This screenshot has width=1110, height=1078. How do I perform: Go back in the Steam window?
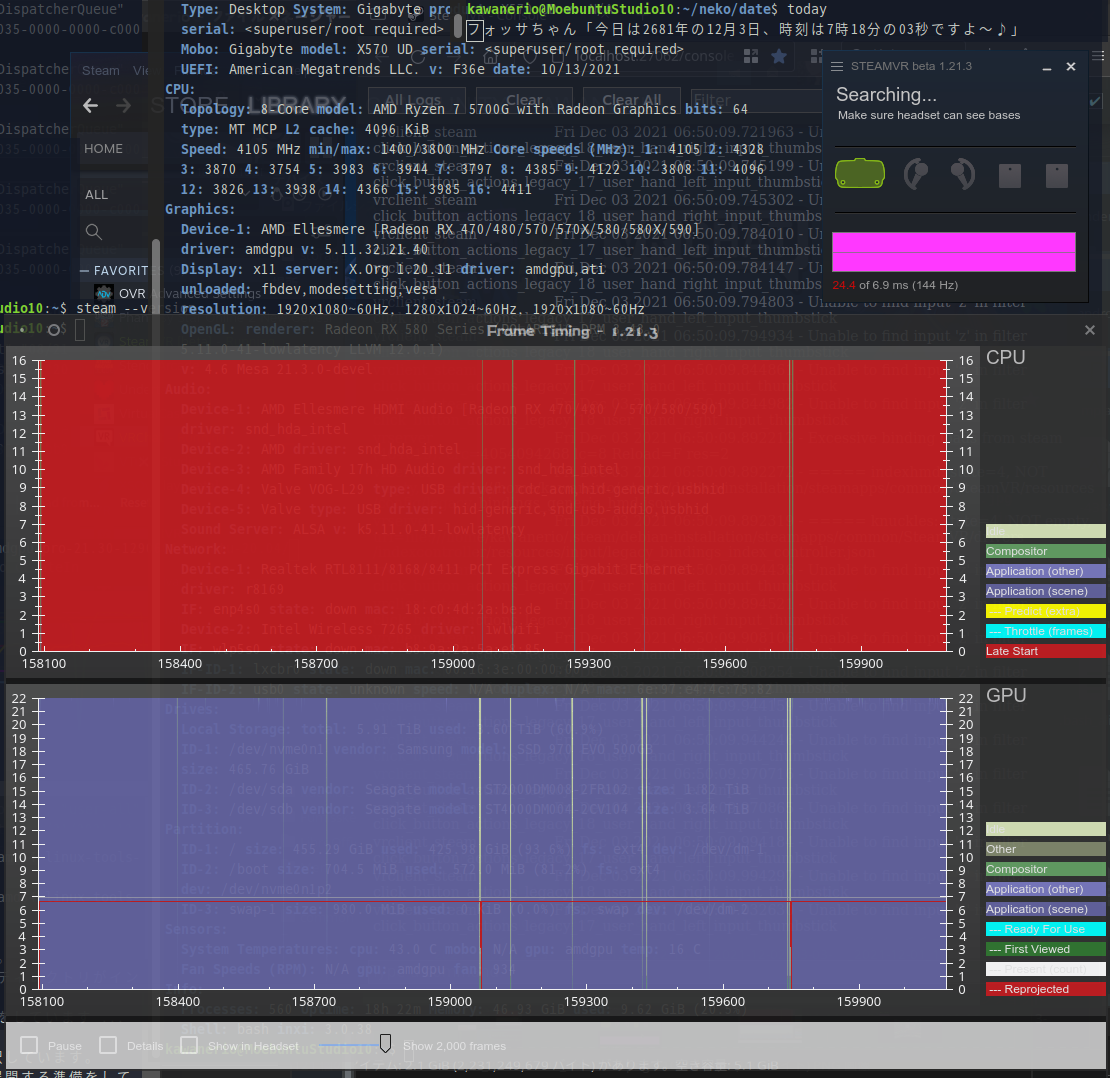point(90,106)
